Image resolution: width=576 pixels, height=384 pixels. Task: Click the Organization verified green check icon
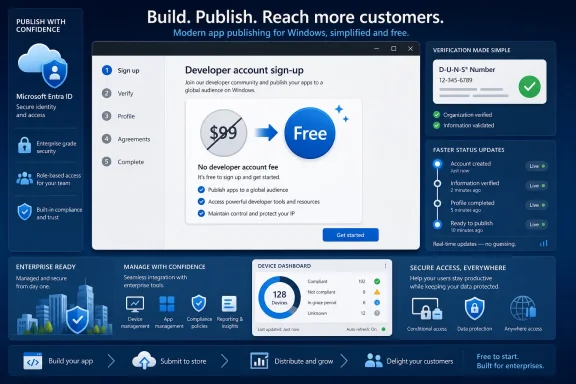[x=436, y=115]
